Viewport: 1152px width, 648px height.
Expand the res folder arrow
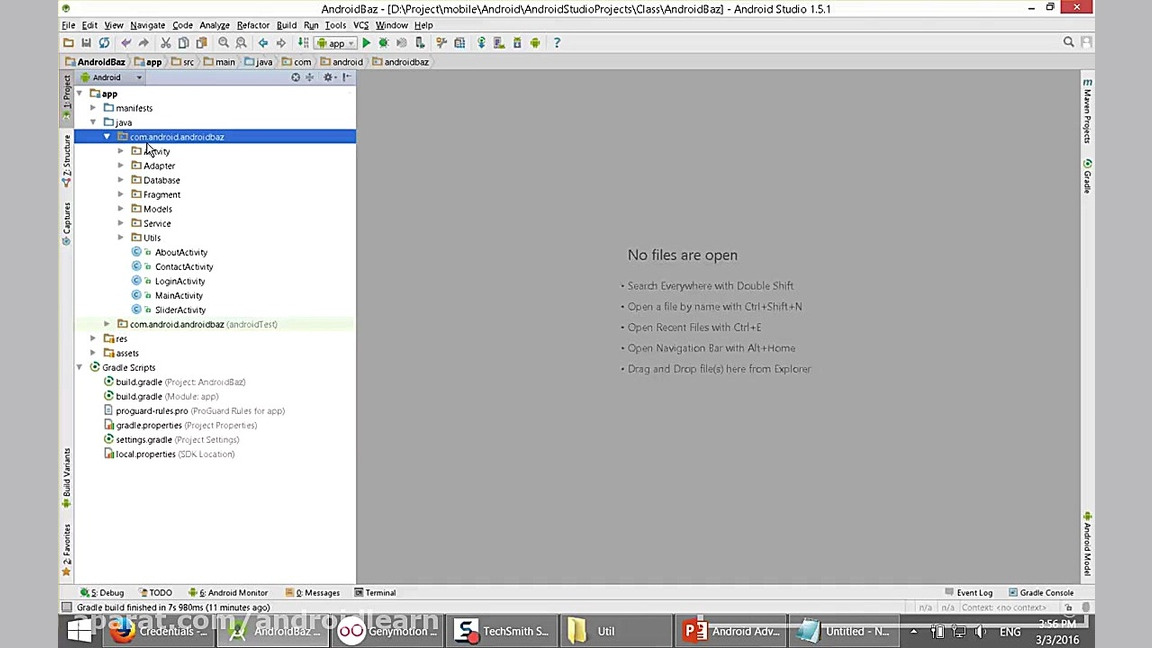coord(93,338)
